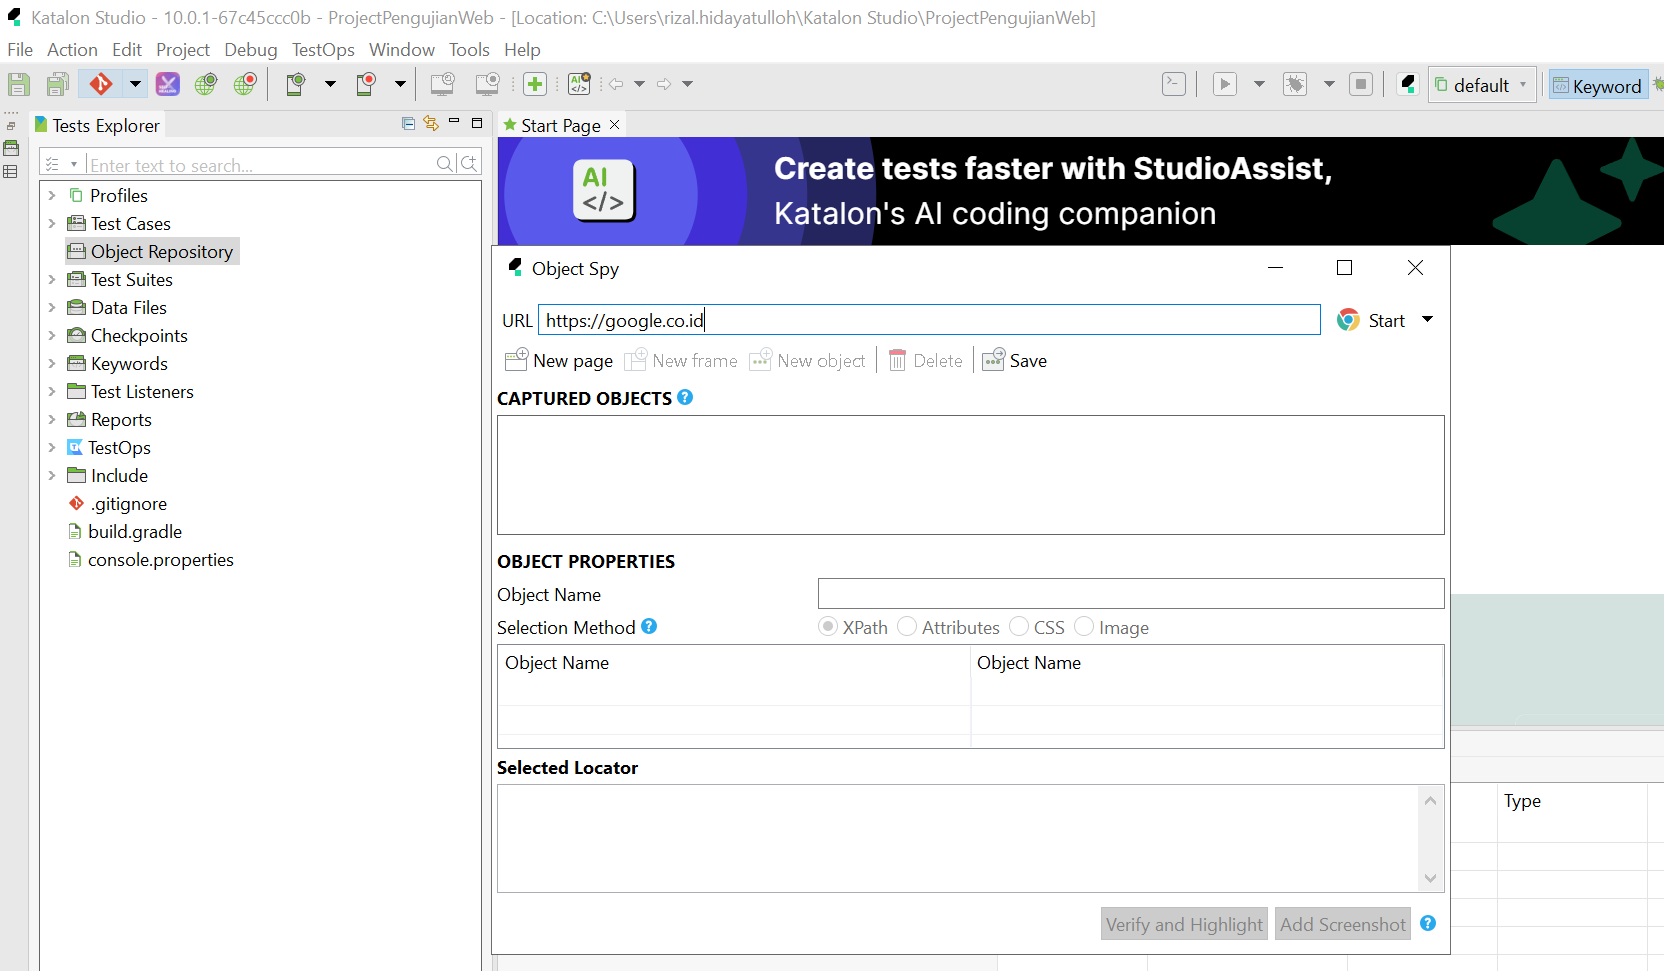Viewport: 1664px width, 971px height.
Task: Open the Debug options dropdown arrow
Action: pyautogui.click(x=1330, y=84)
